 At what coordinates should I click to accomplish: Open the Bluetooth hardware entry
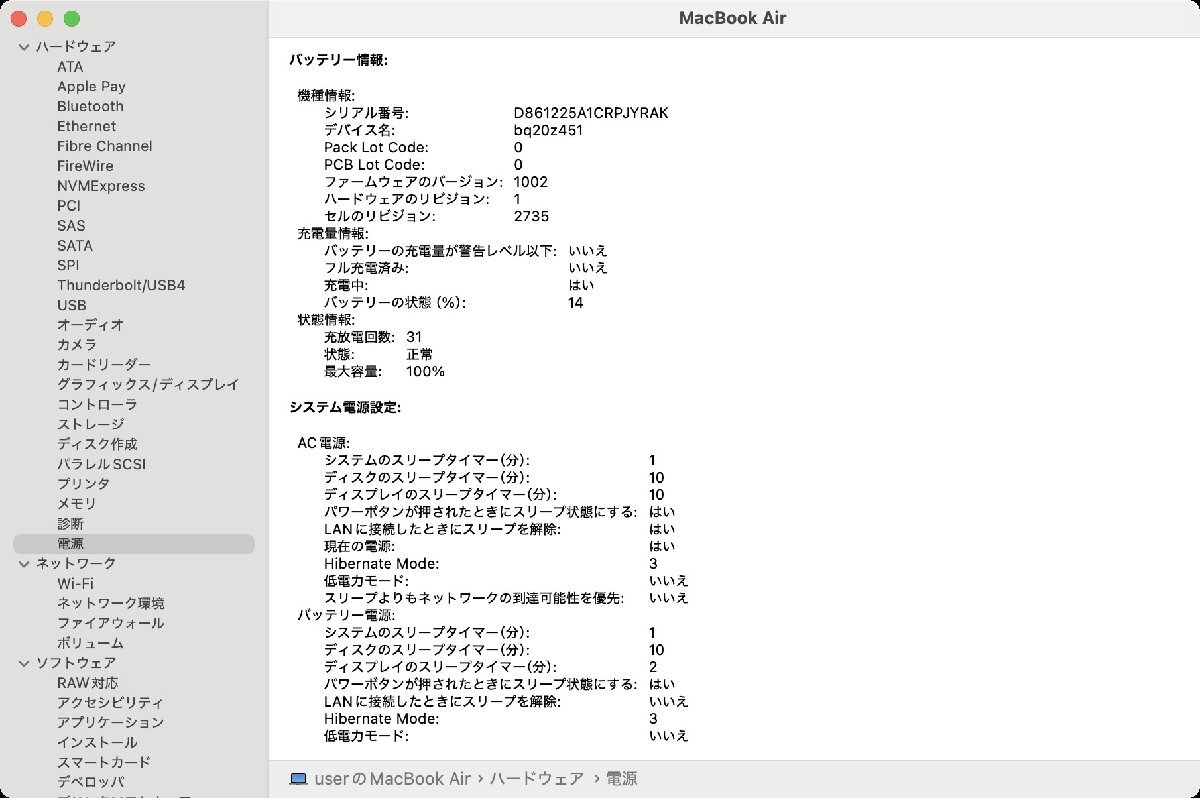(90, 106)
